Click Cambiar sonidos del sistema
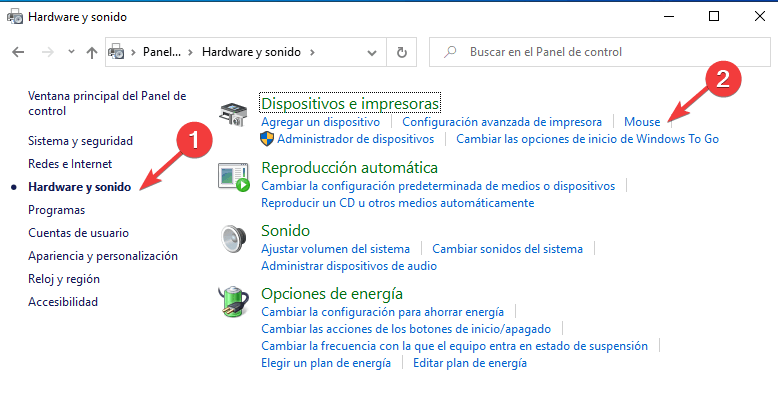This screenshot has height=393, width=778. click(507, 249)
